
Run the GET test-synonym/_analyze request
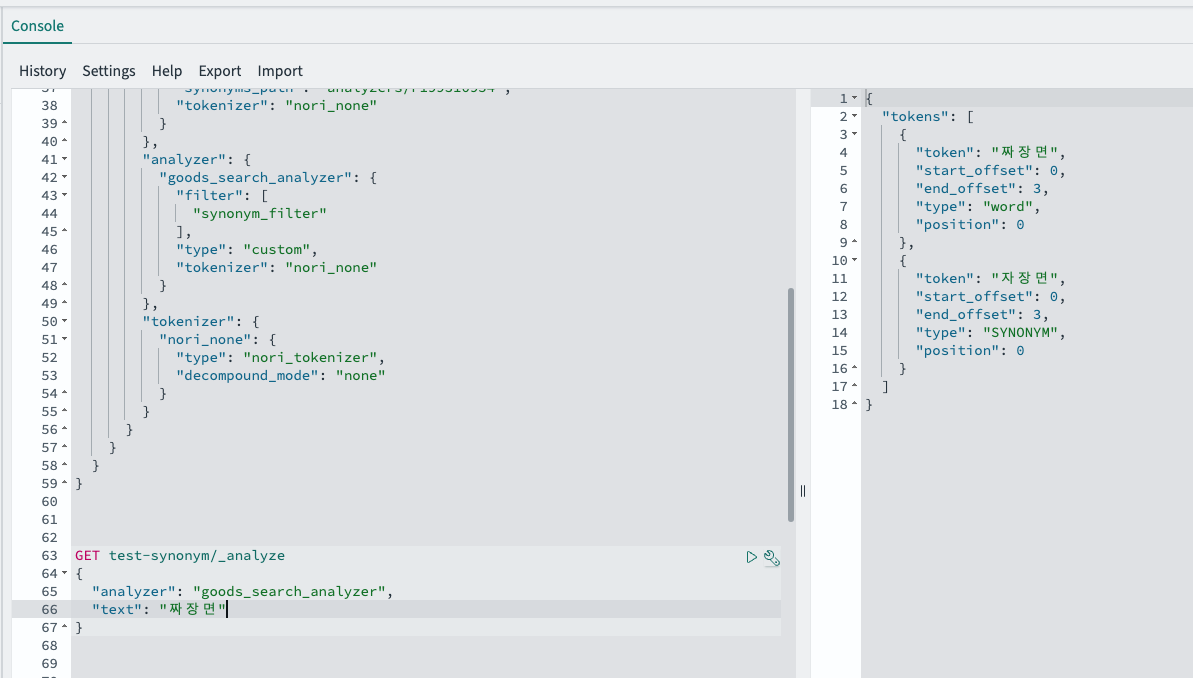tap(751, 557)
